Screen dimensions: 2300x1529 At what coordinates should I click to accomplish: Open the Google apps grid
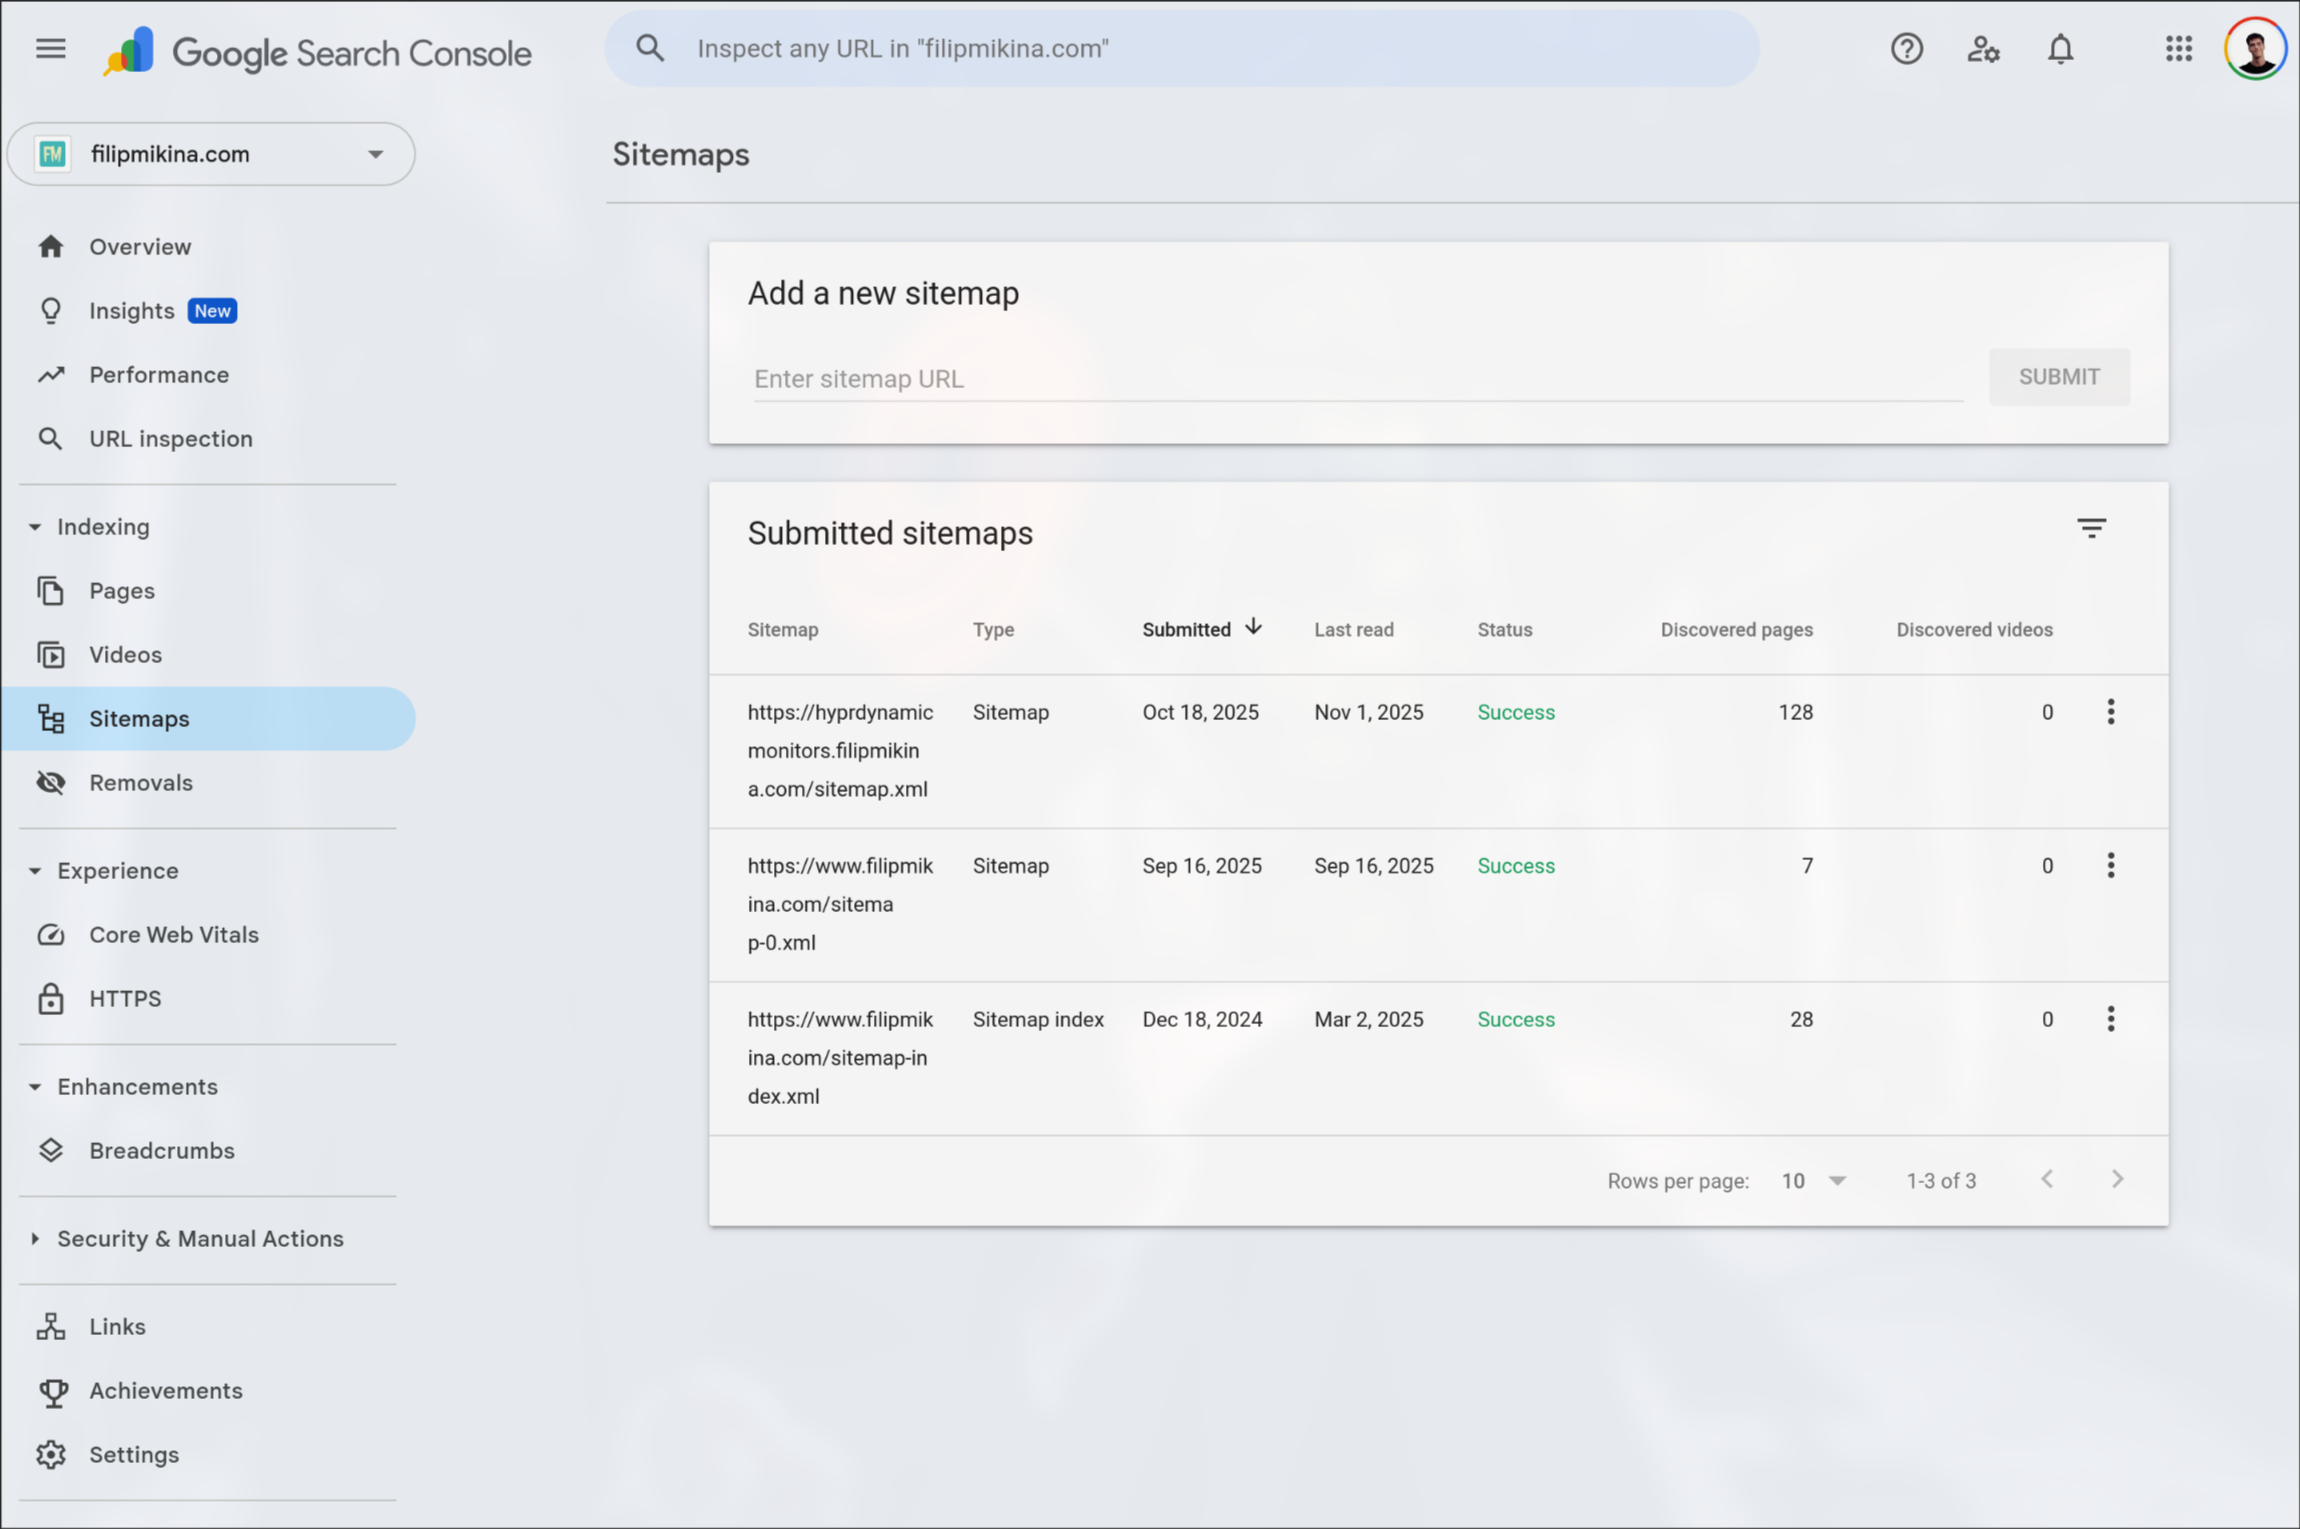tap(2178, 49)
